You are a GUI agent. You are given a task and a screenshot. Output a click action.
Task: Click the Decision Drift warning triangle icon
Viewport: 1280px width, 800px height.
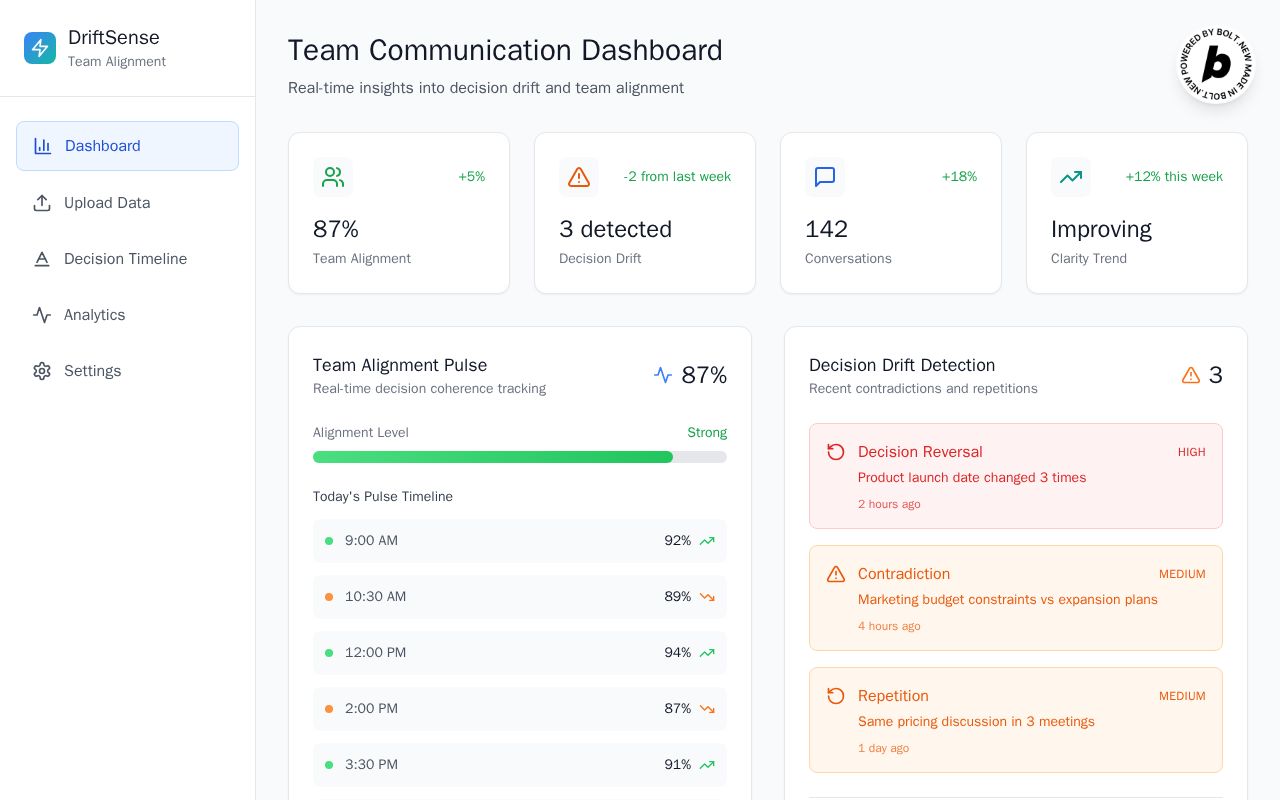point(579,177)
